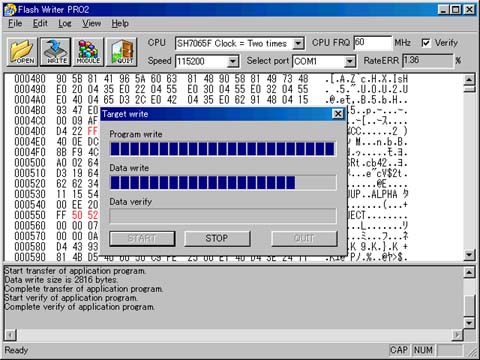The height and width of the screenshot is (360, 480).
Task: Open the Edit menu
Action: click(40, 24)
